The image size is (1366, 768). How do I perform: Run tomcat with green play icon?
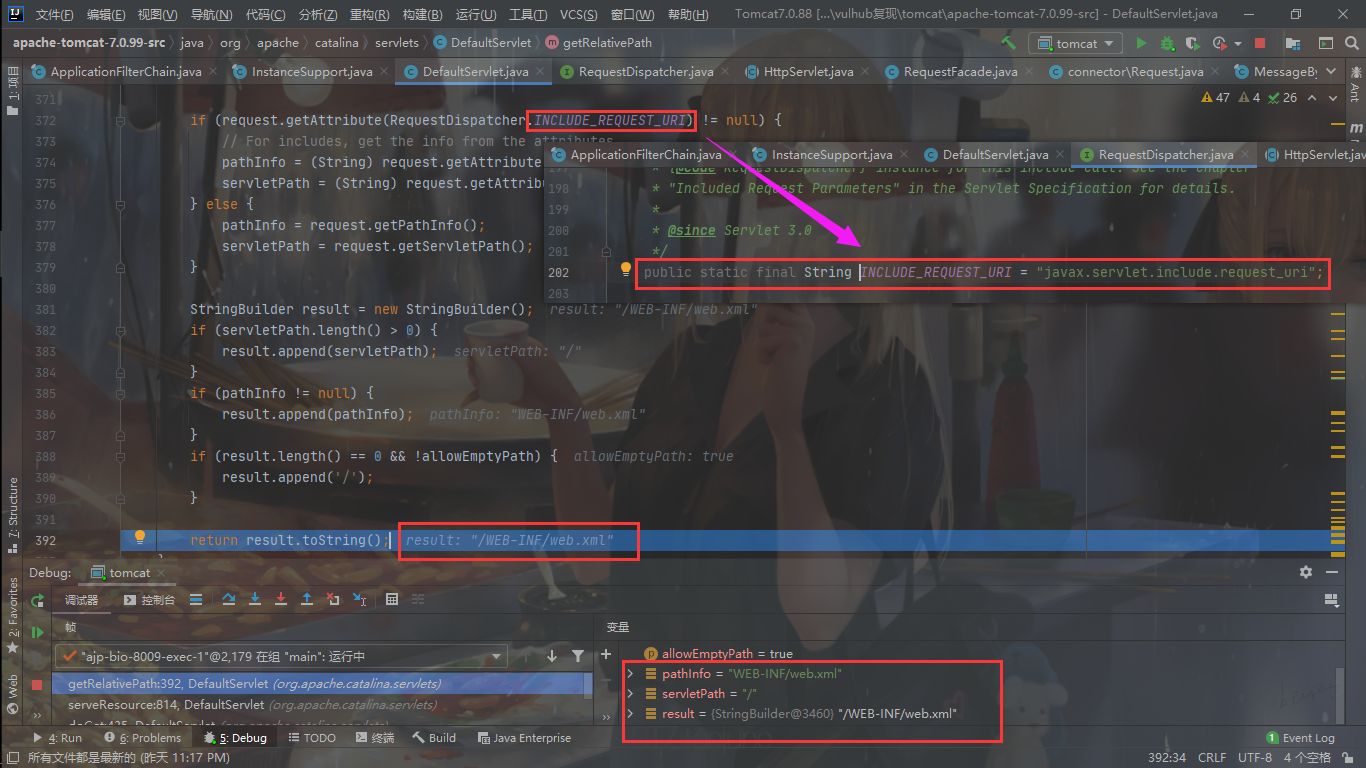tap(1141, 43)
